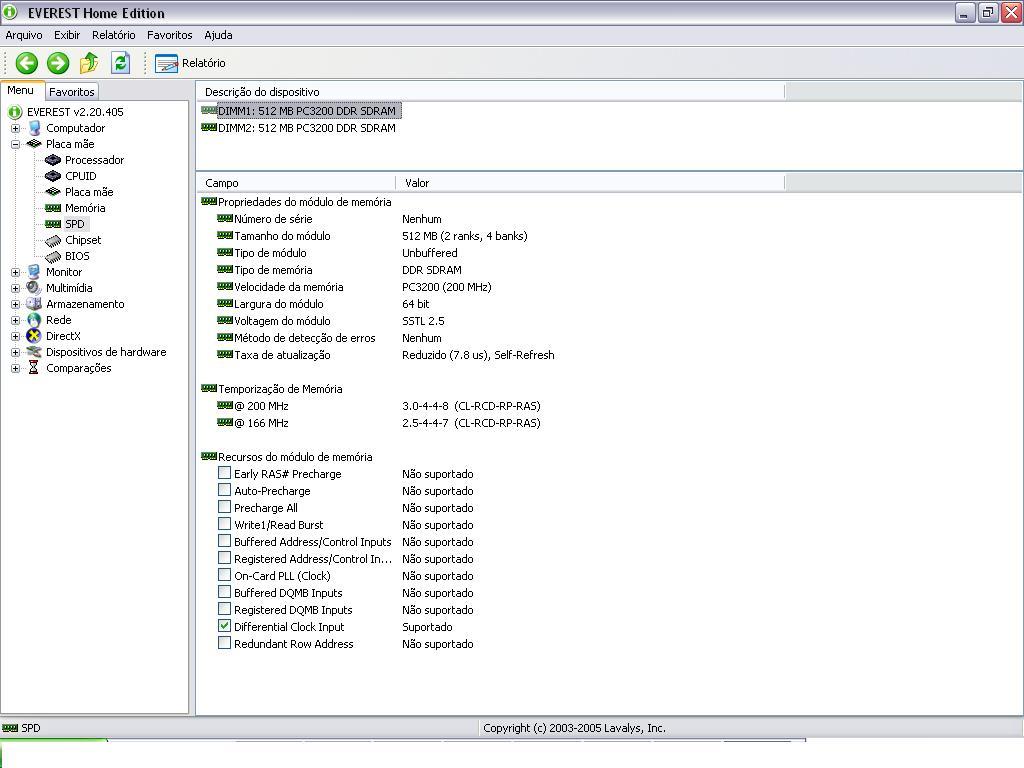Toggle the Buffered DQMB Inputs checkbox

(x=224, y=592)
